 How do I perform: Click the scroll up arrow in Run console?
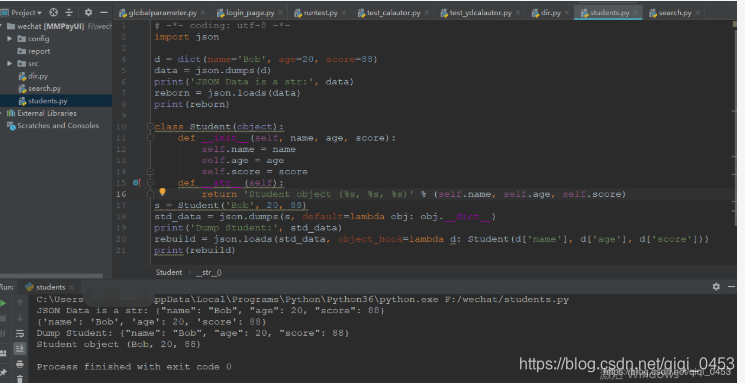pyautogui.click(x=19, y=302)
